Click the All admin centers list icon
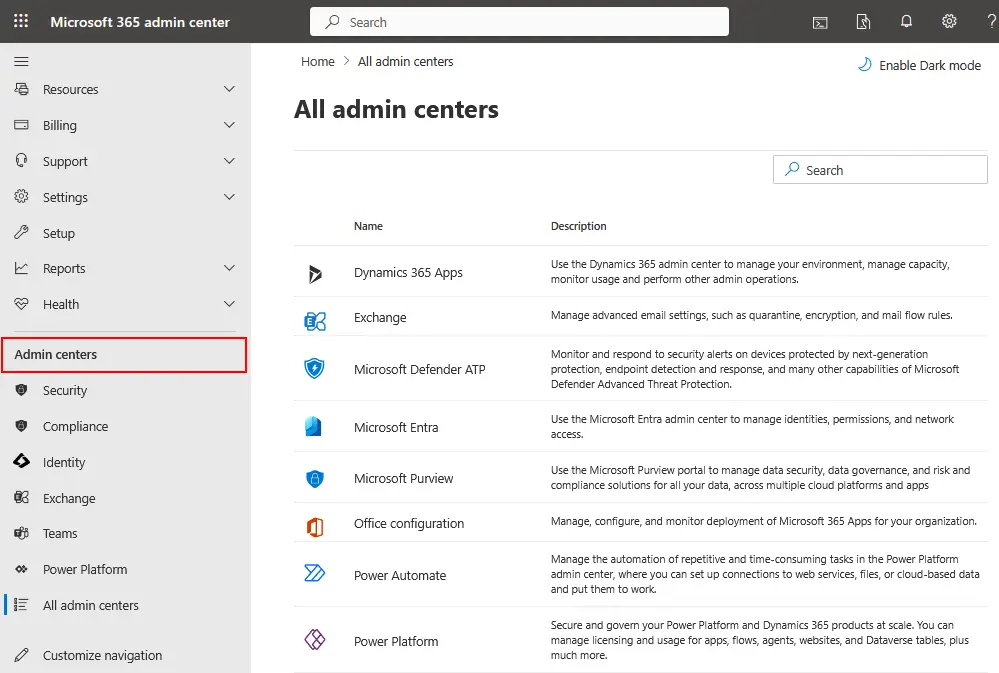999x673 pixels. (21, 605)
